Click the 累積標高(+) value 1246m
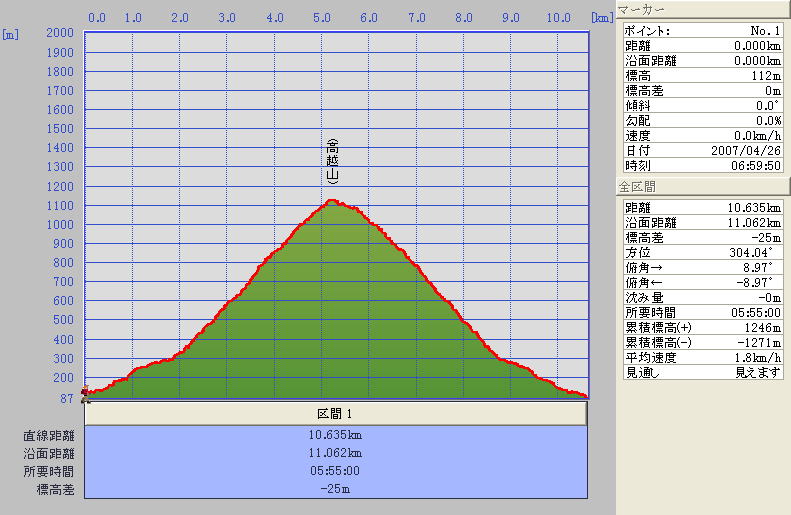791x515 pixels. click(x=762, y=328)
